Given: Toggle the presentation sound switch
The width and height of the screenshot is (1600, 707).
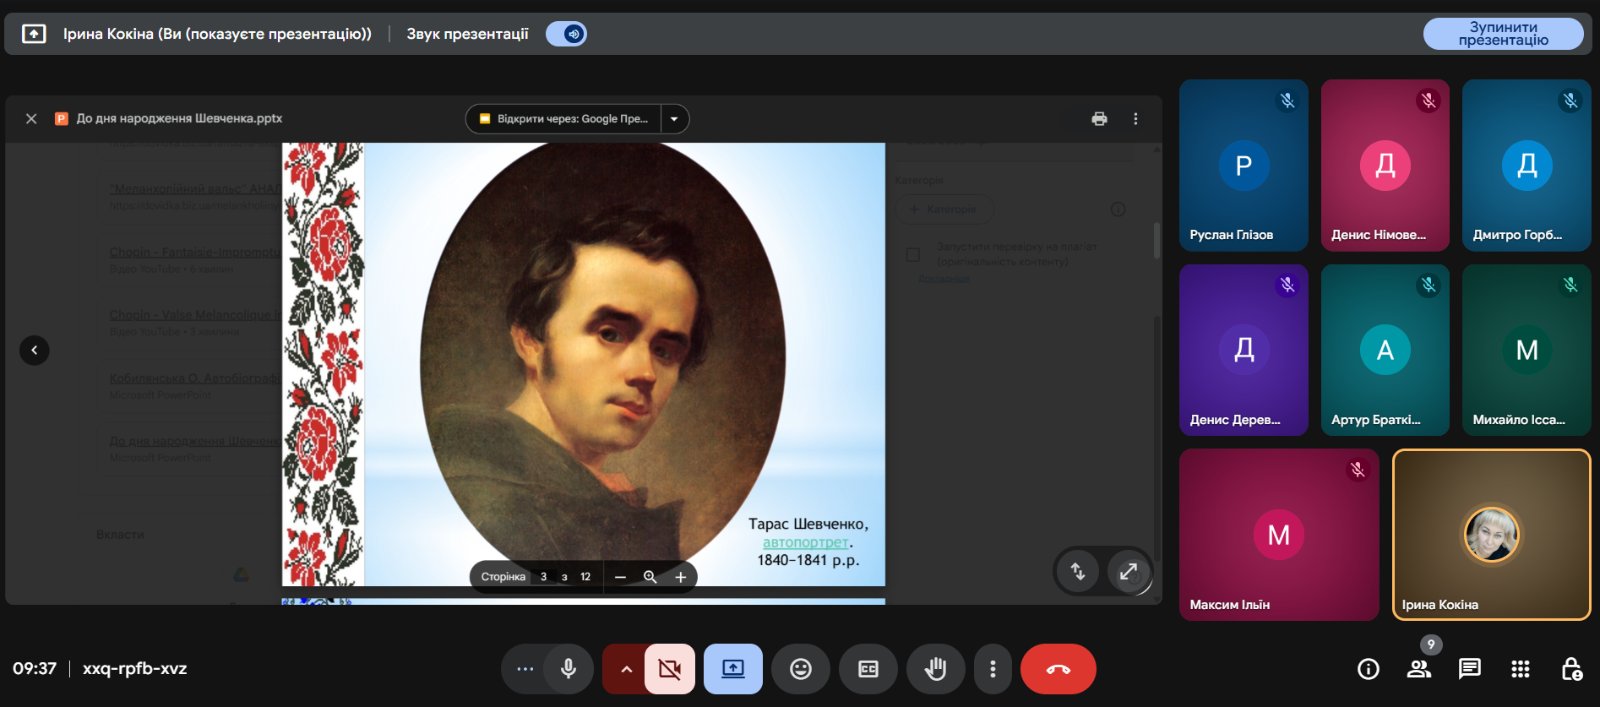Looking at the screenshot, I should click(566, 34).
